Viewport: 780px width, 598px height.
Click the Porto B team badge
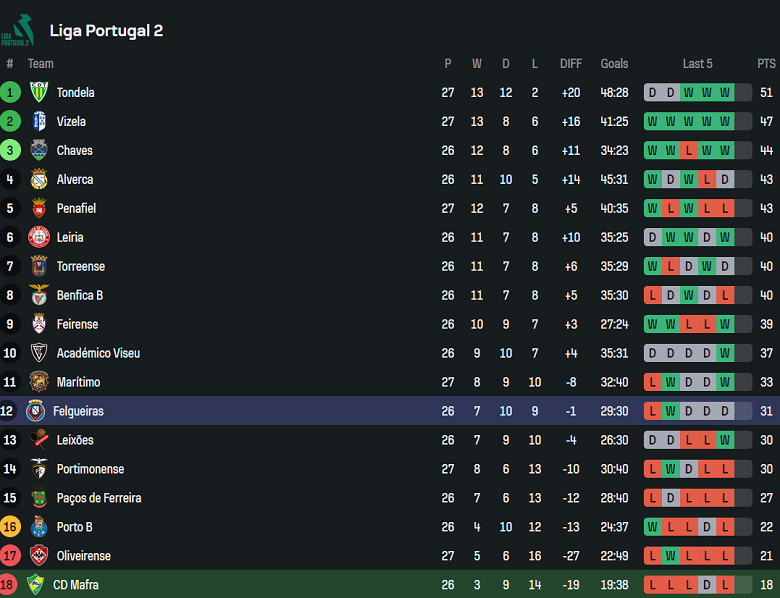pyautogui.click(x=39, y=527)
